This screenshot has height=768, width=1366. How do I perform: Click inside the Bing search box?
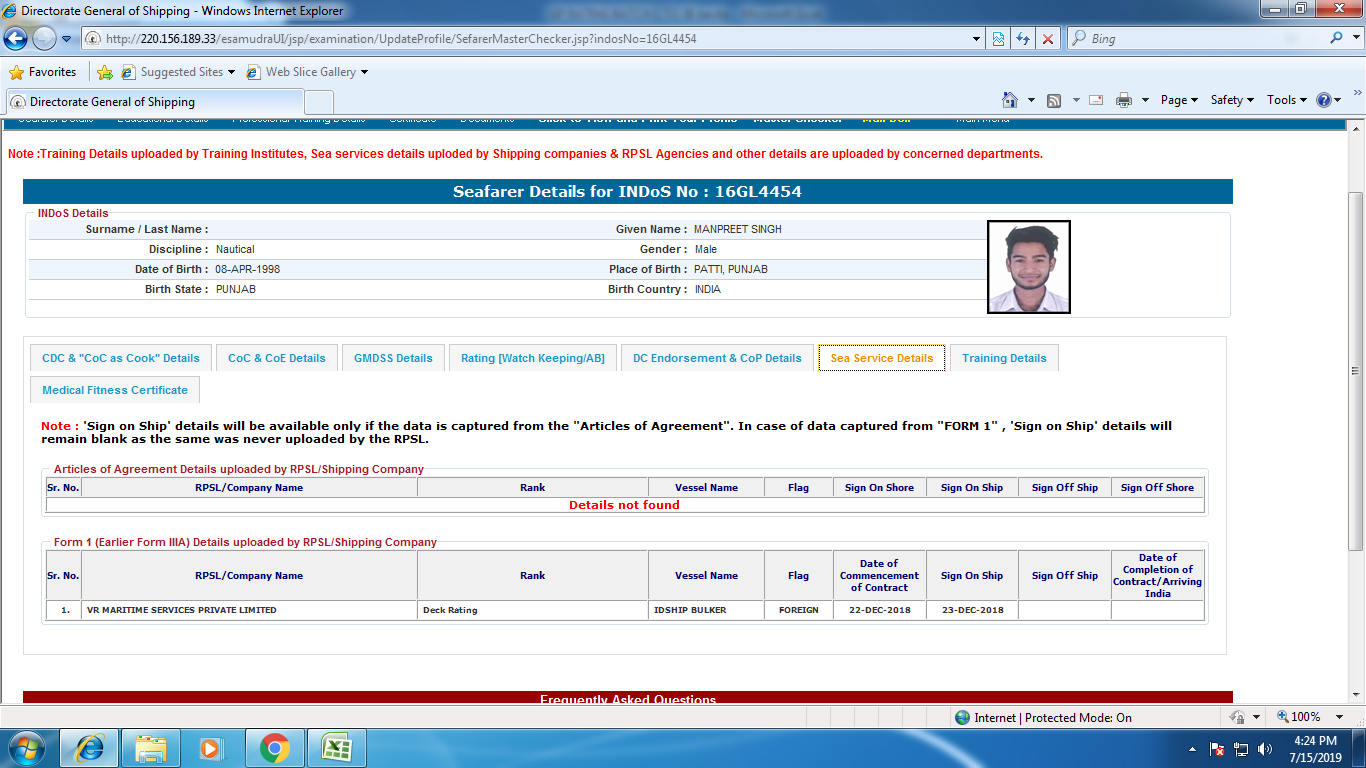tap(1200, 39)
